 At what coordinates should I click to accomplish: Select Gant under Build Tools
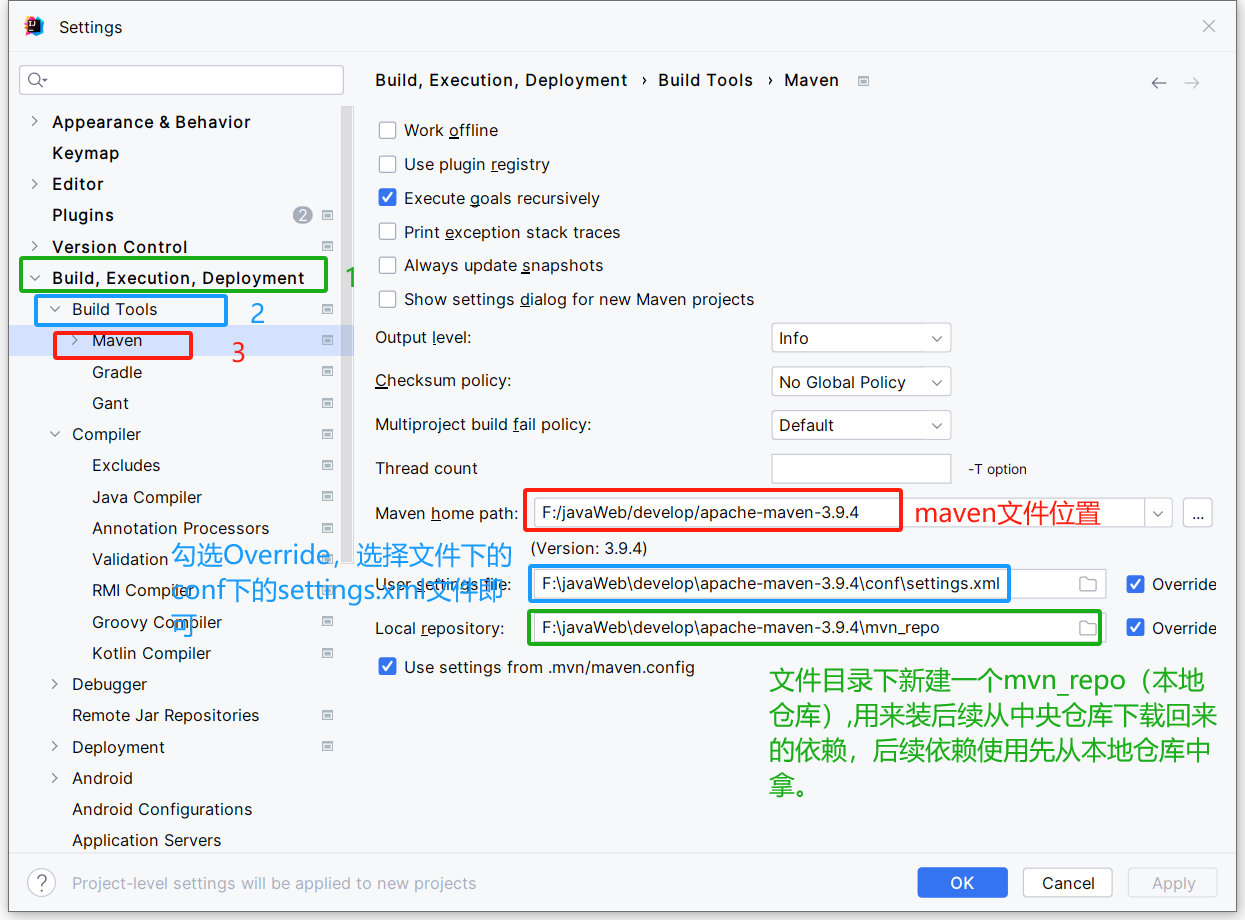pyautogui.click(x=110, y=403)
